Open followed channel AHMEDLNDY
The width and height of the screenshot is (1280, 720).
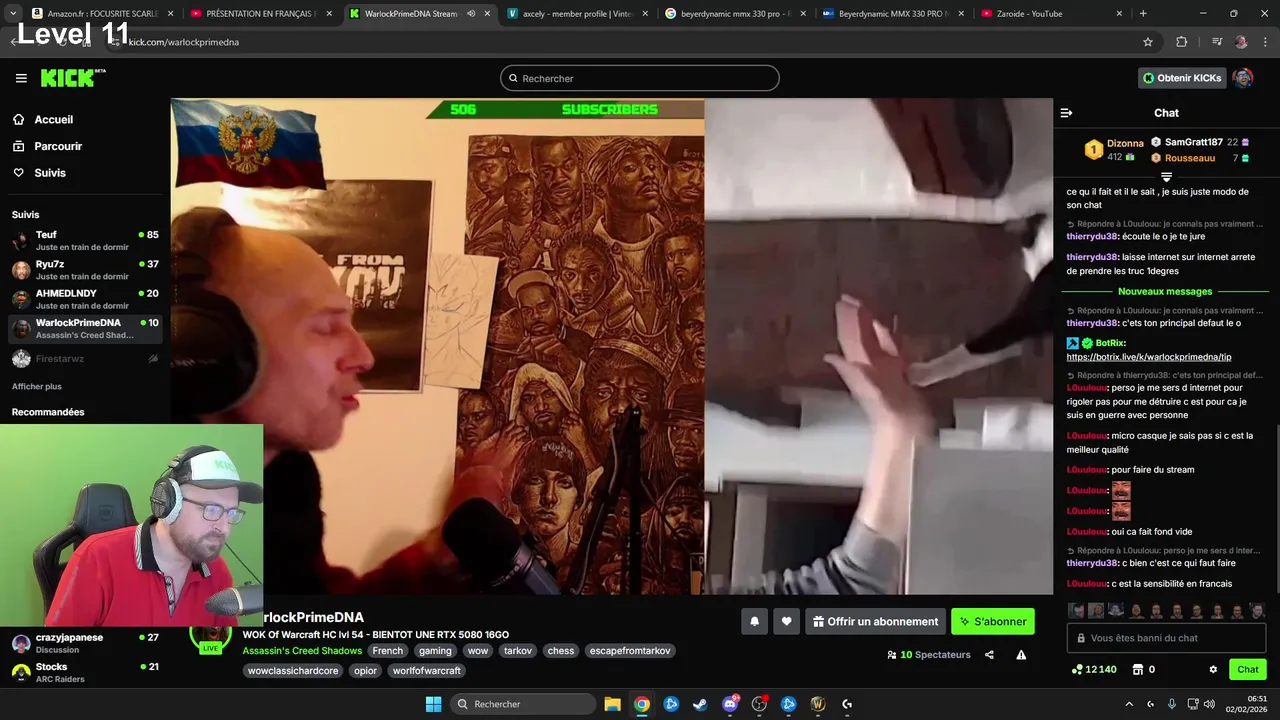85,299
